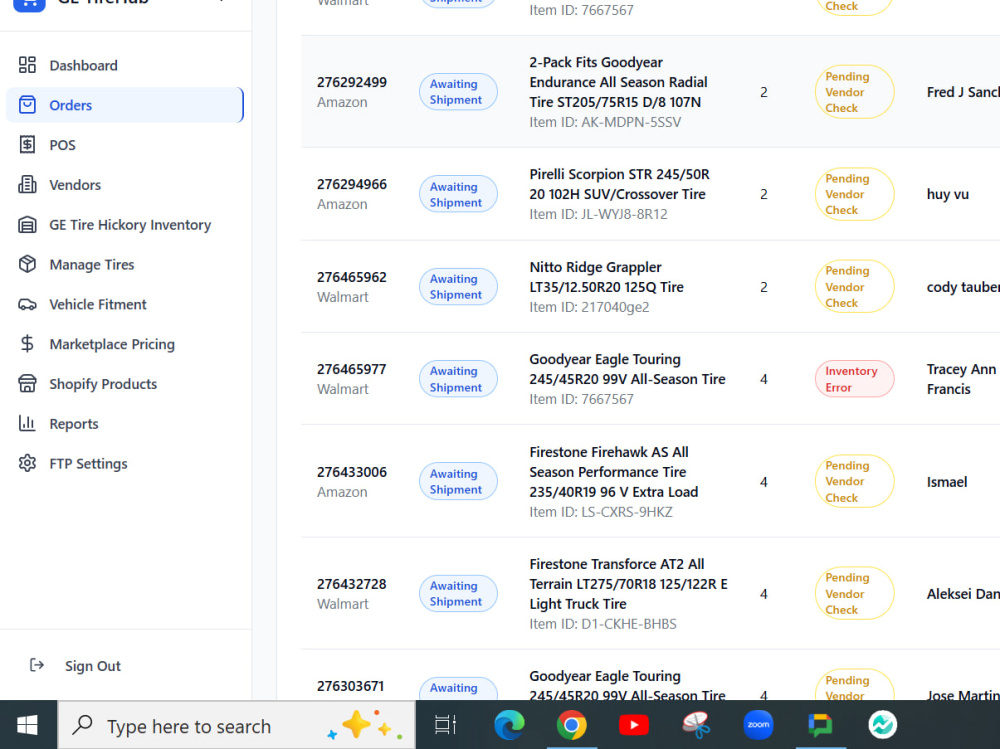Open Marketplace Pricing
Viewport: 1000px width, 749px height.
pyautogui.click(x=112, y=345)
